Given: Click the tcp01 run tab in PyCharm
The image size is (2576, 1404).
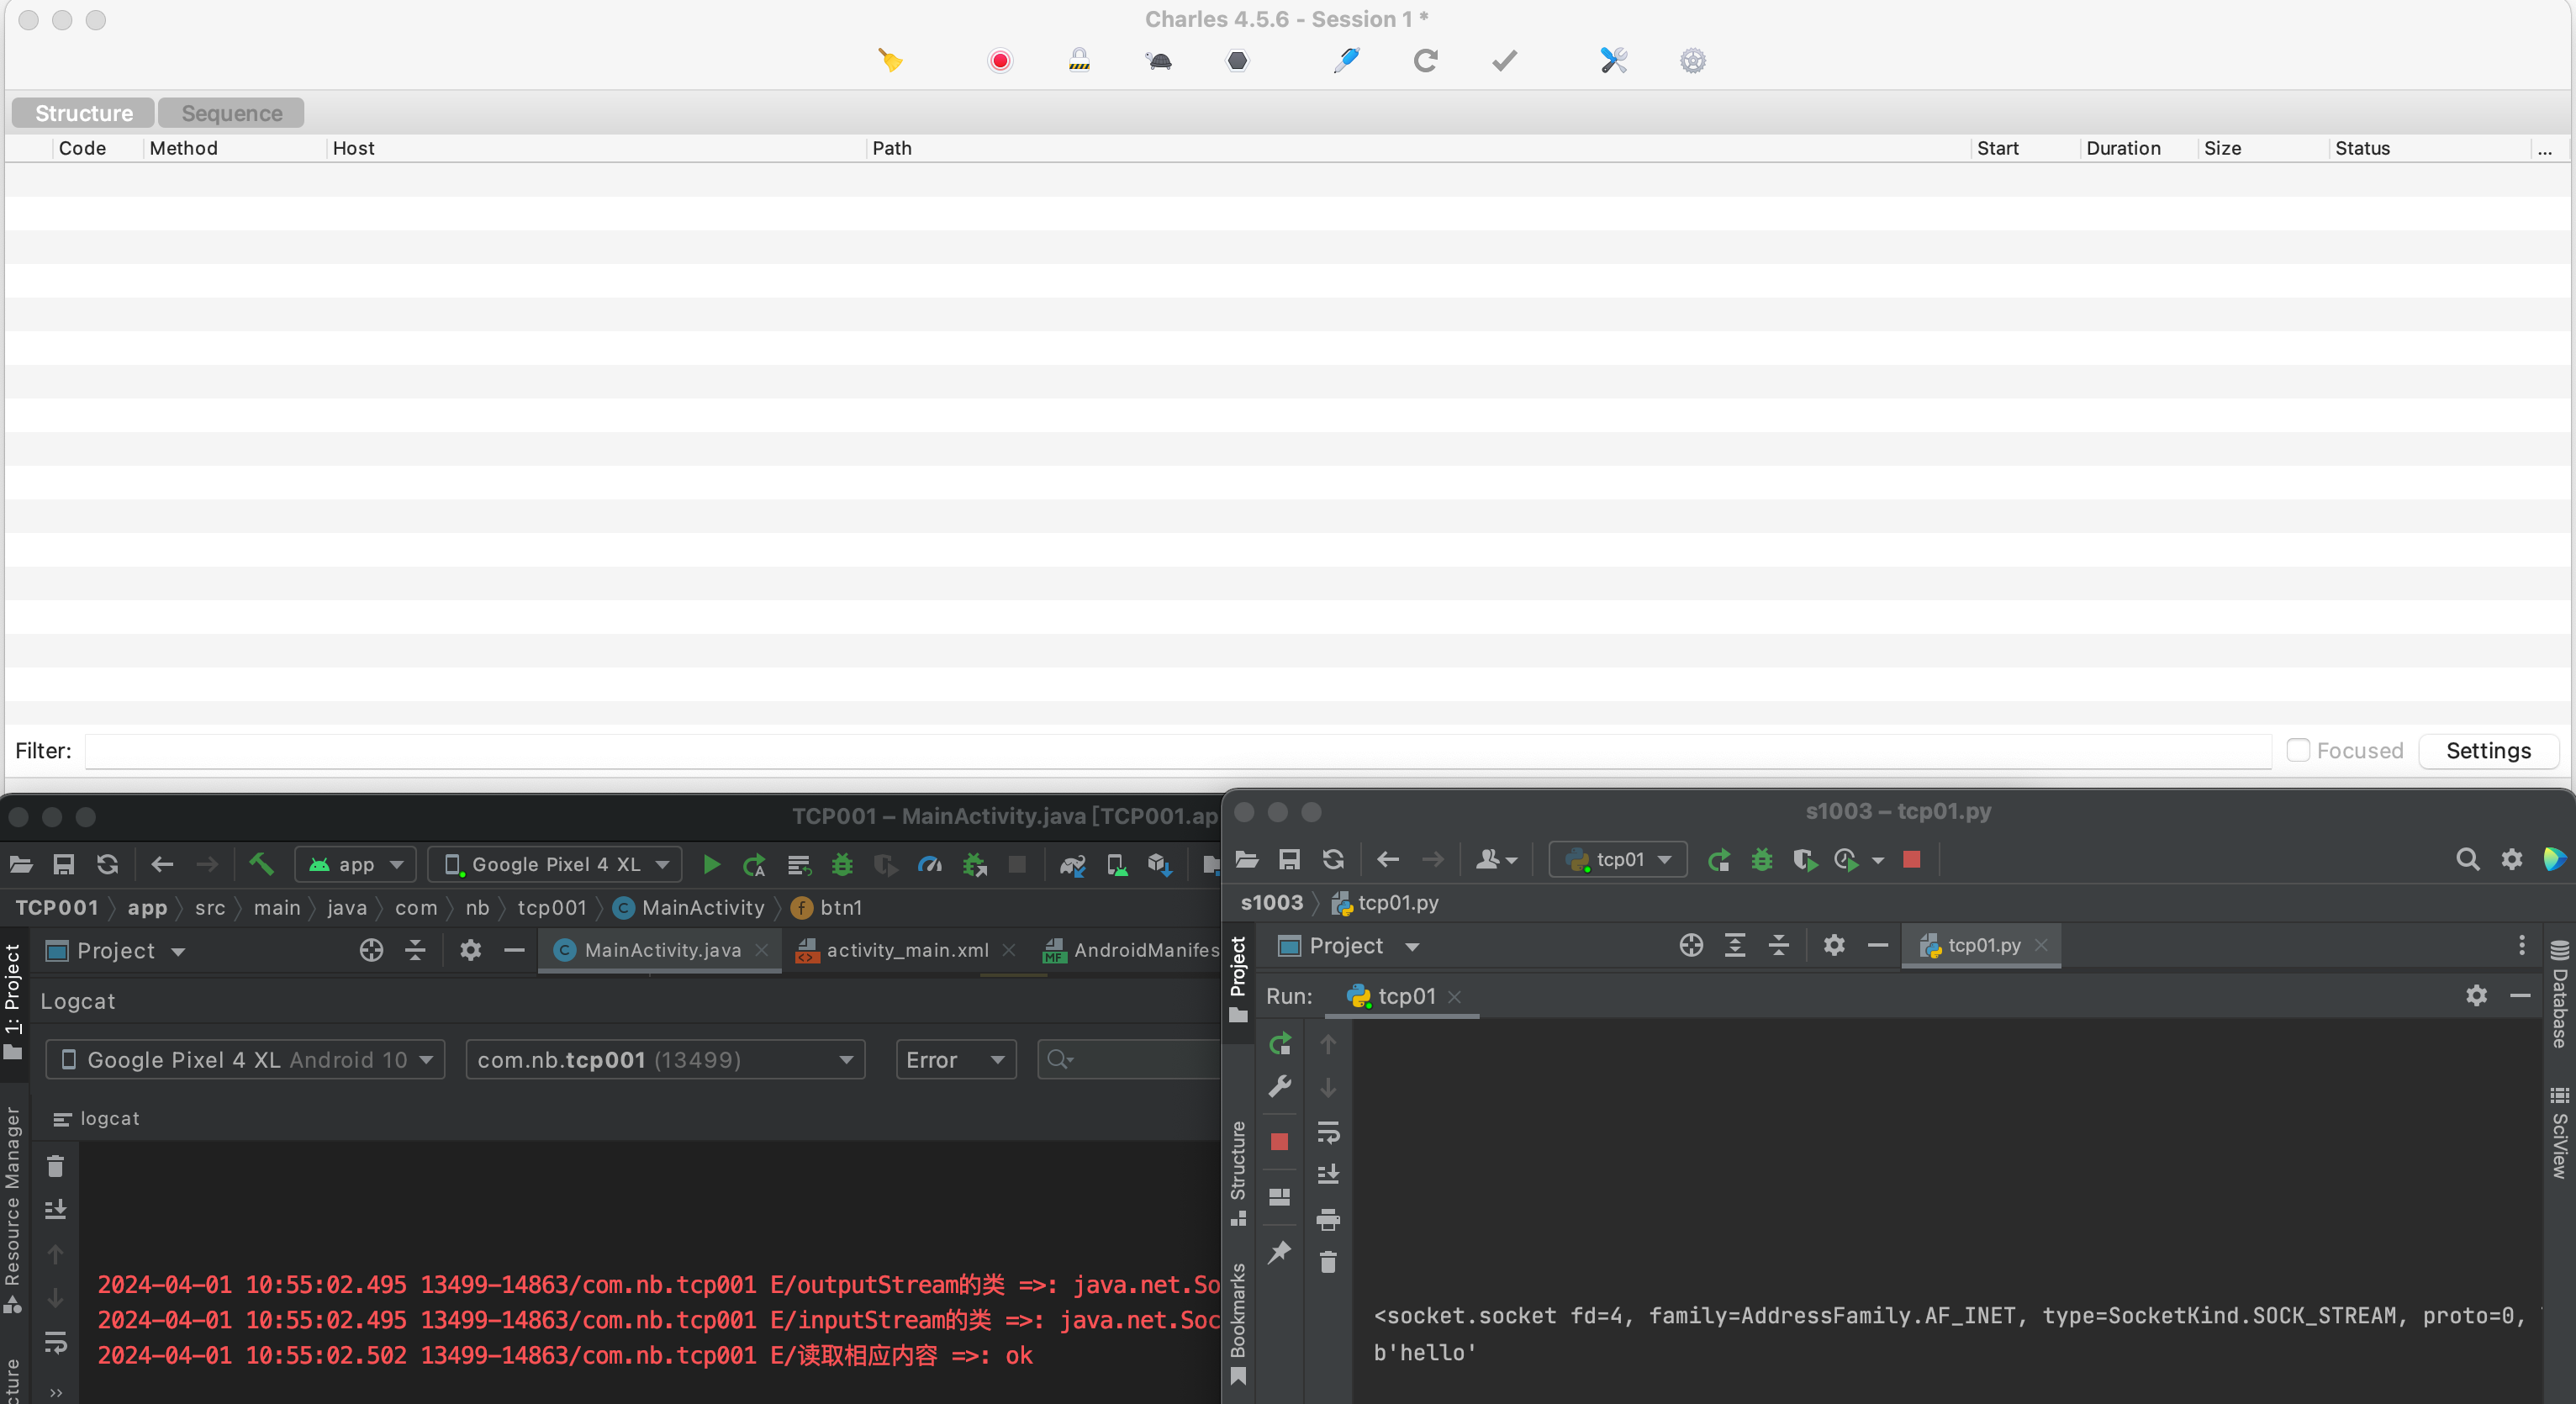Looking at the screenshot, I should tap(1402, 995).
